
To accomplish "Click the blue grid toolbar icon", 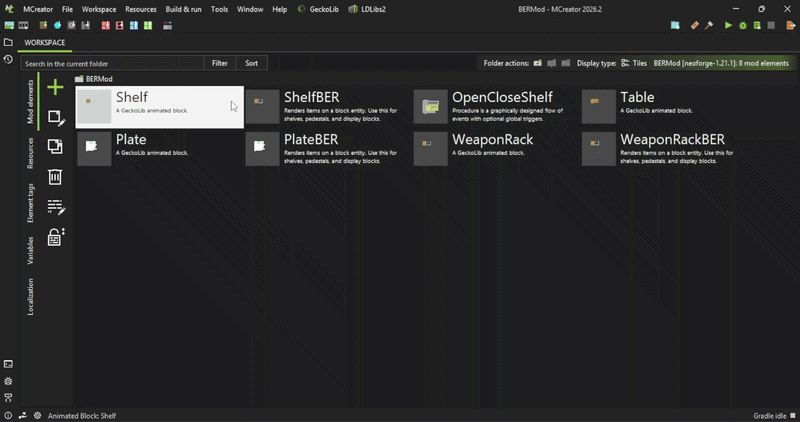I will [134, 26].
